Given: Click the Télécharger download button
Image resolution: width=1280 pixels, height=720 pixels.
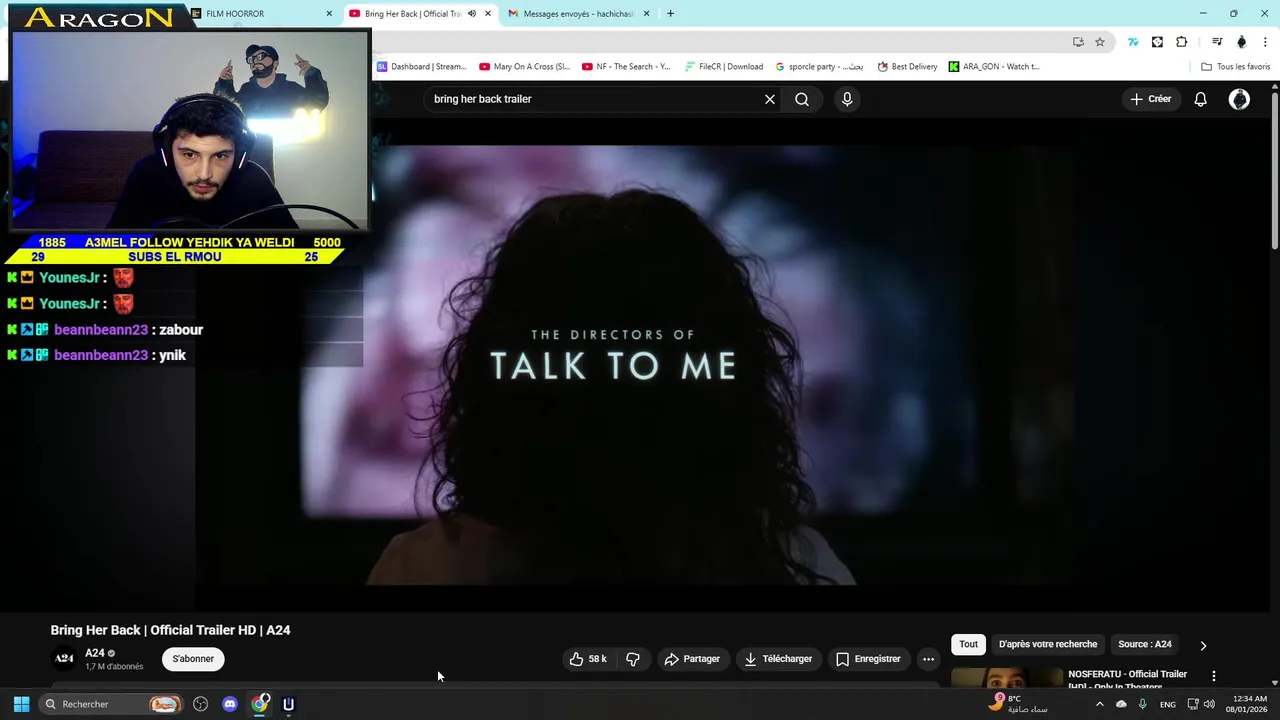Looking at the screenshot, I should pos(778,659).
